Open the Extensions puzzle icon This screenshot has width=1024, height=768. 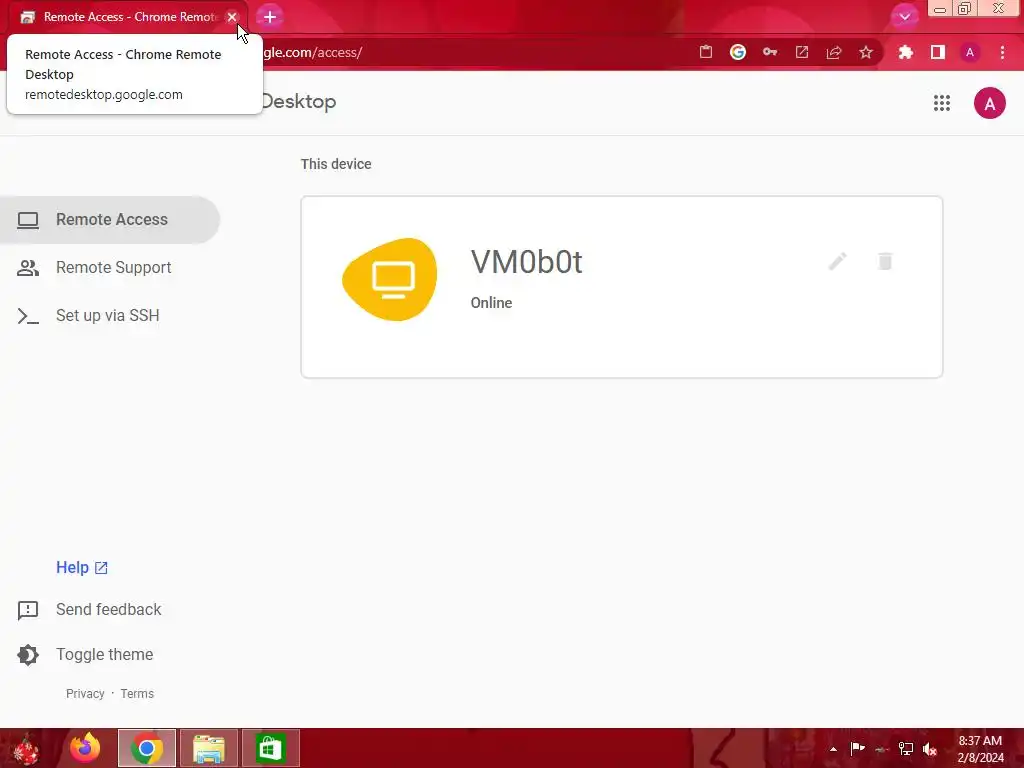click(905, 52)
